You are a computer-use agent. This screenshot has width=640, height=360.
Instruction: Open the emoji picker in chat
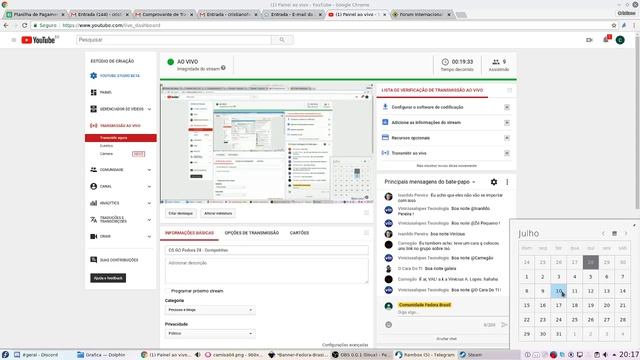coord(389,325)
